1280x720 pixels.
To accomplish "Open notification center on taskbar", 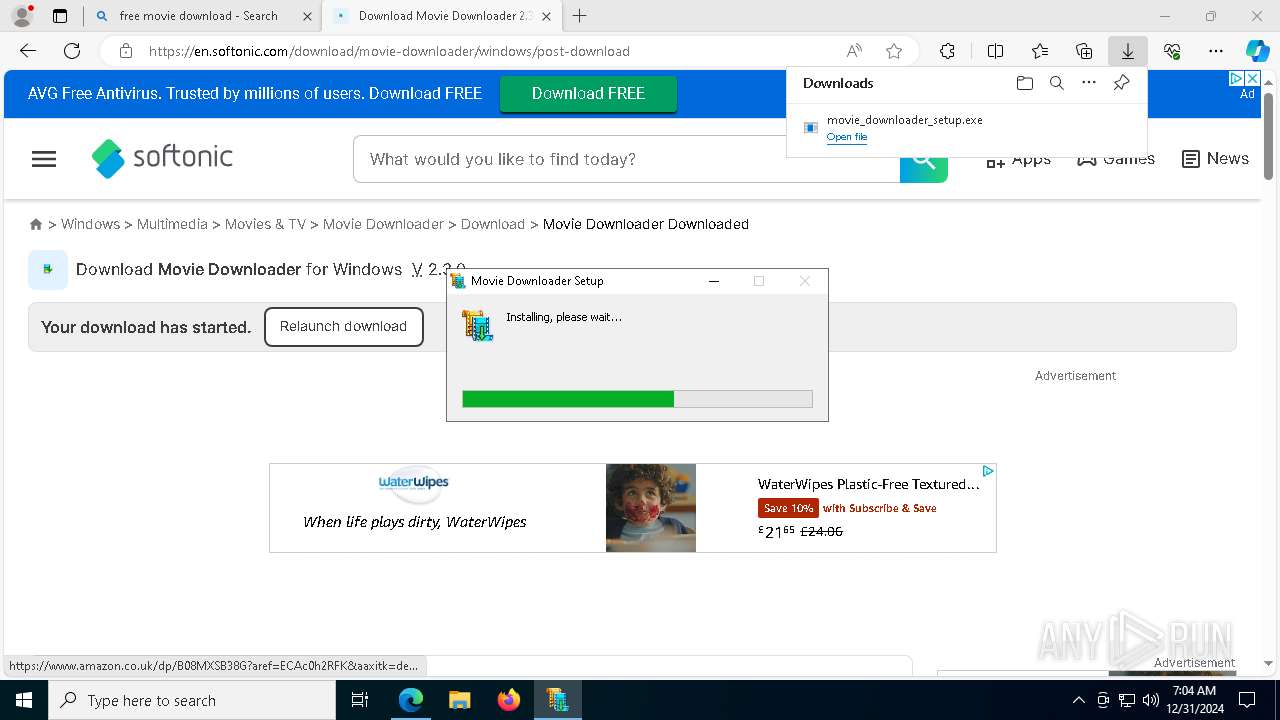I will (1247, 700).
